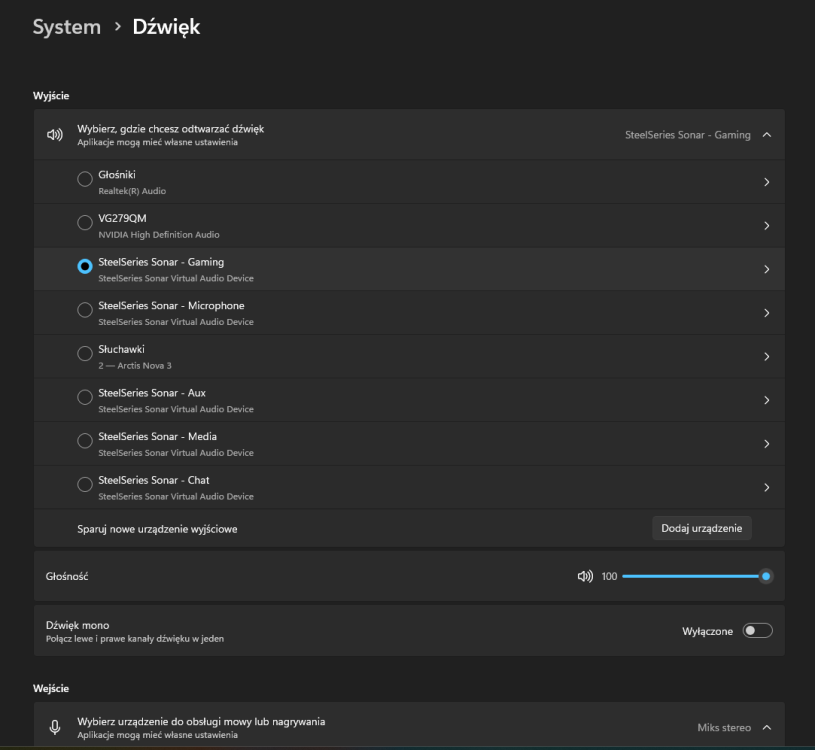Viewport: 815px width, 750px height.
Task: Click the NVIDIA High Definition Audio subtitle
Action: (159, 235)
